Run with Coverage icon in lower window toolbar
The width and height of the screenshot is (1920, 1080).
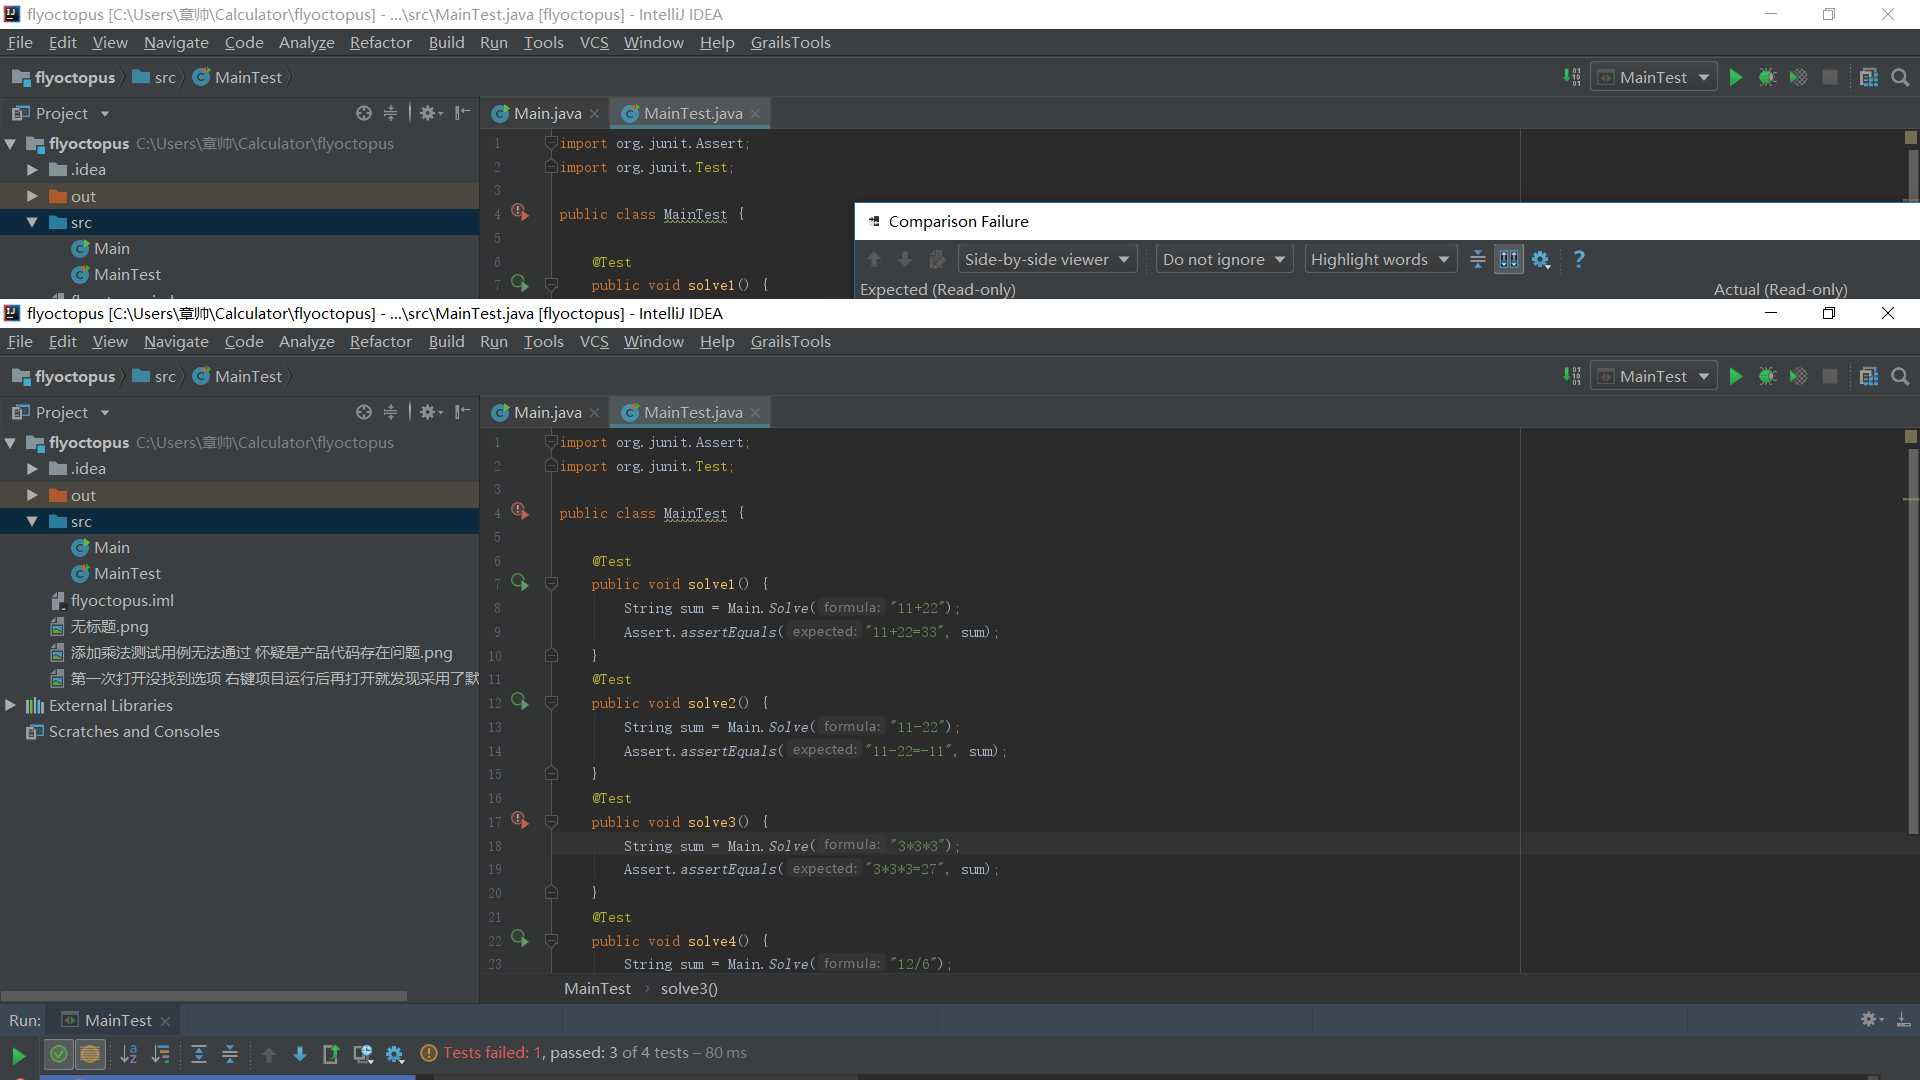point(1798,377)
